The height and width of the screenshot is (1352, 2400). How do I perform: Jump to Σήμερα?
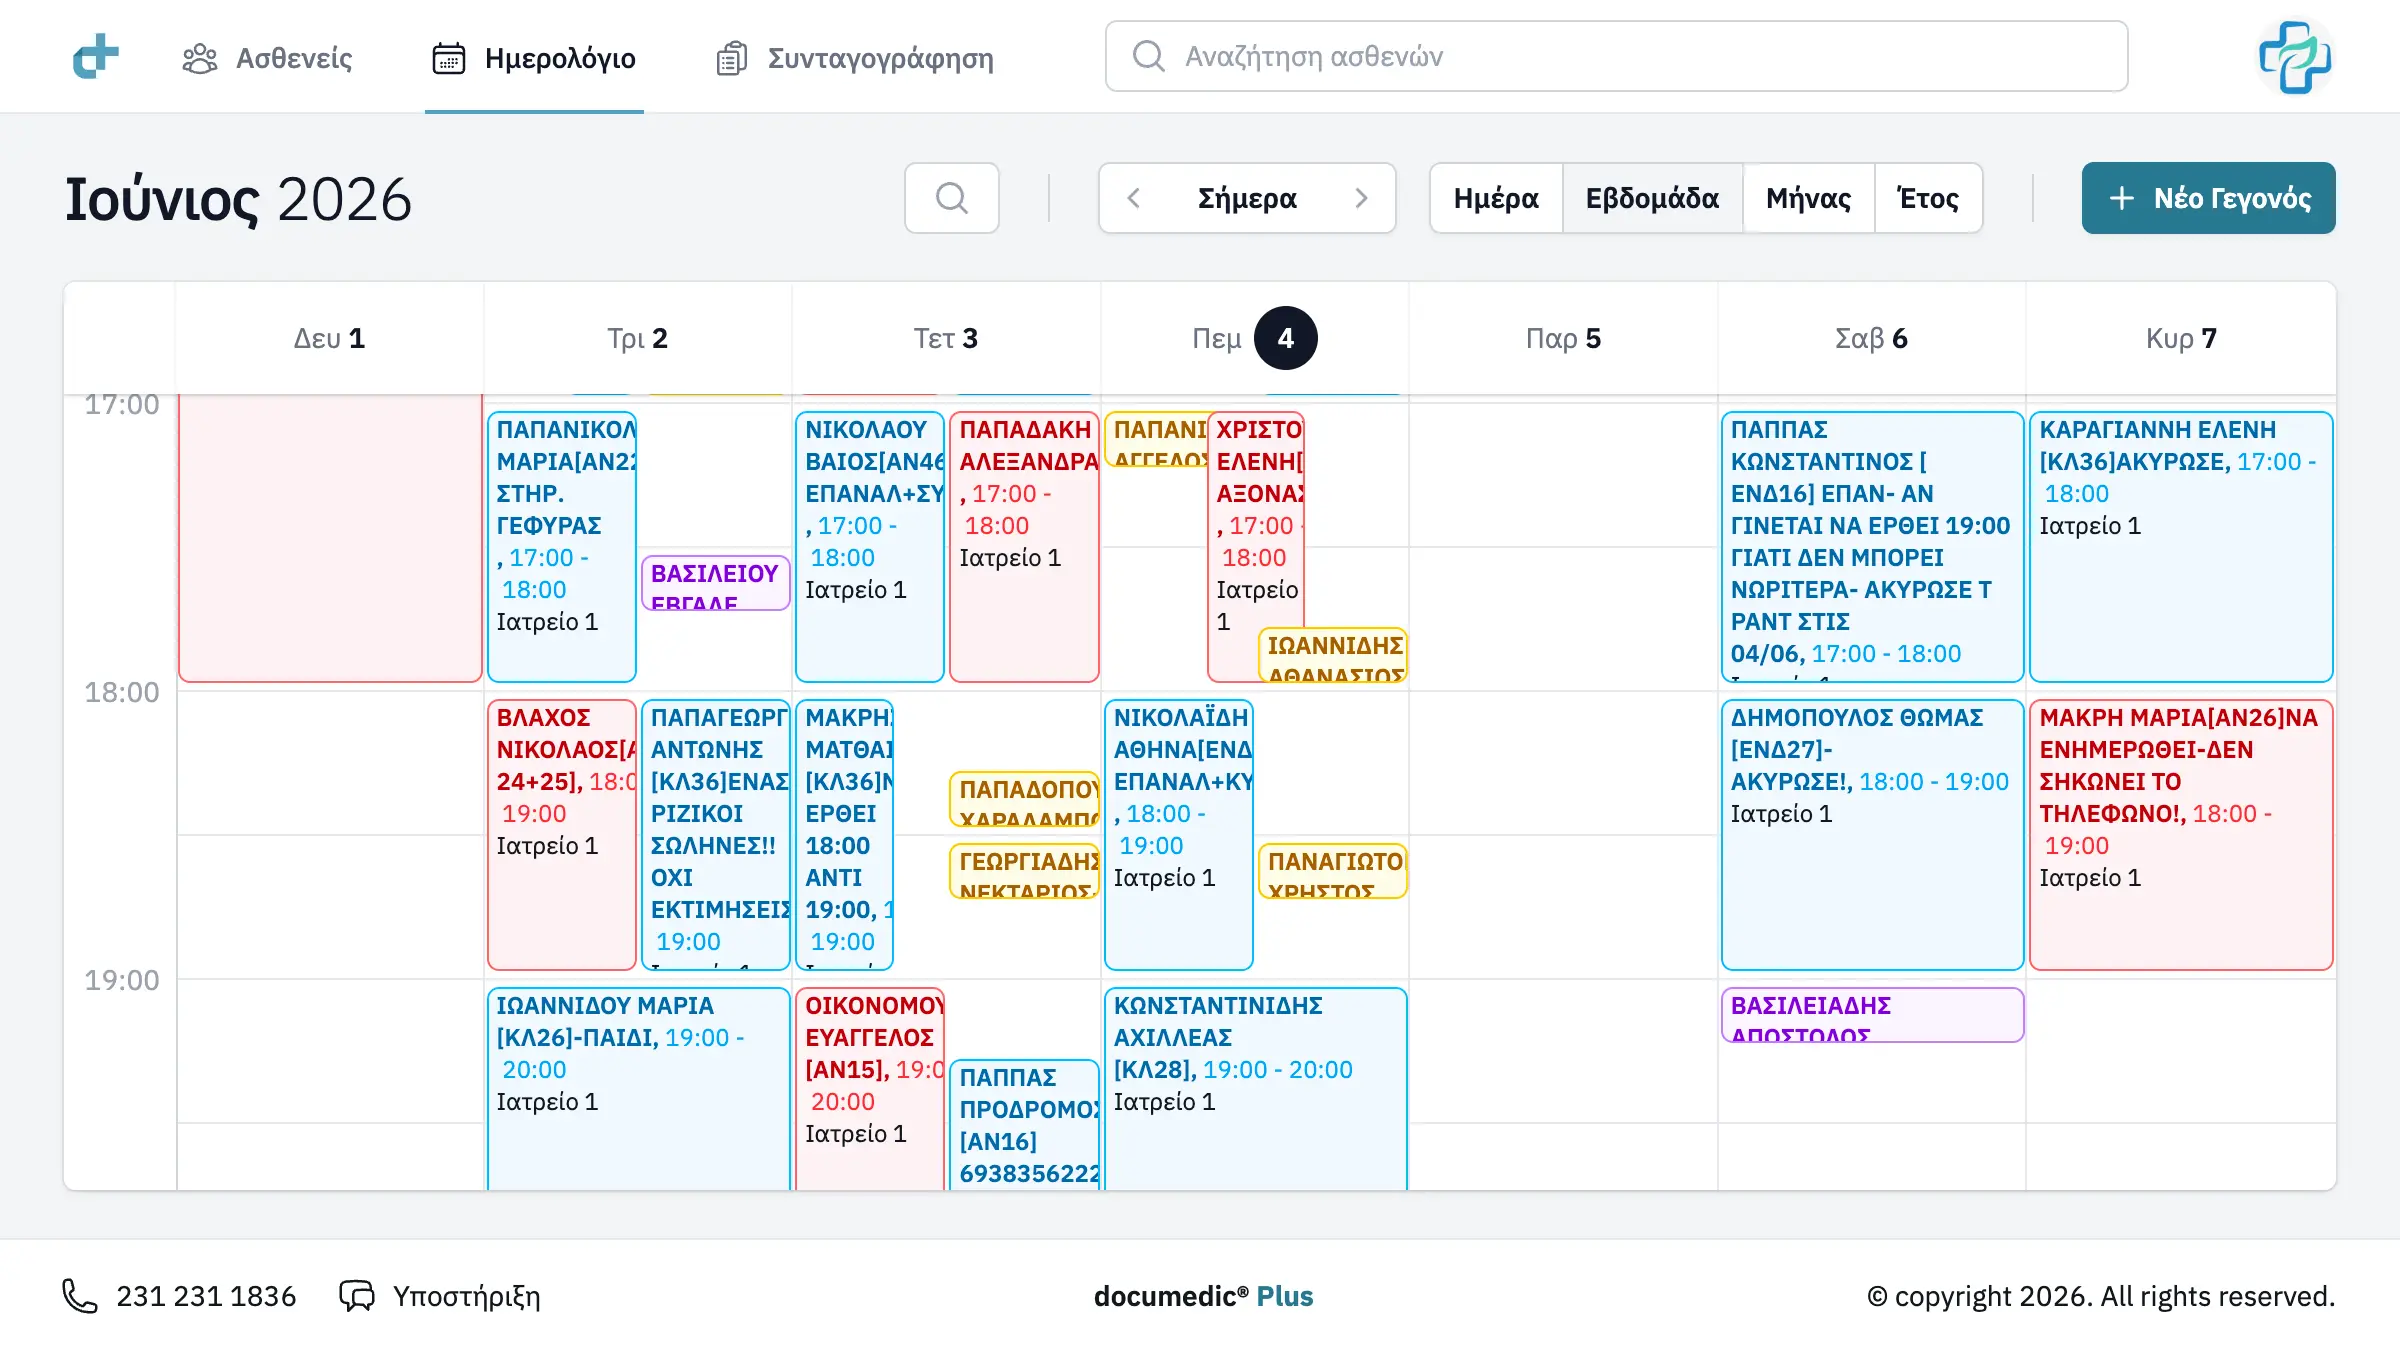coord(1247,198)
